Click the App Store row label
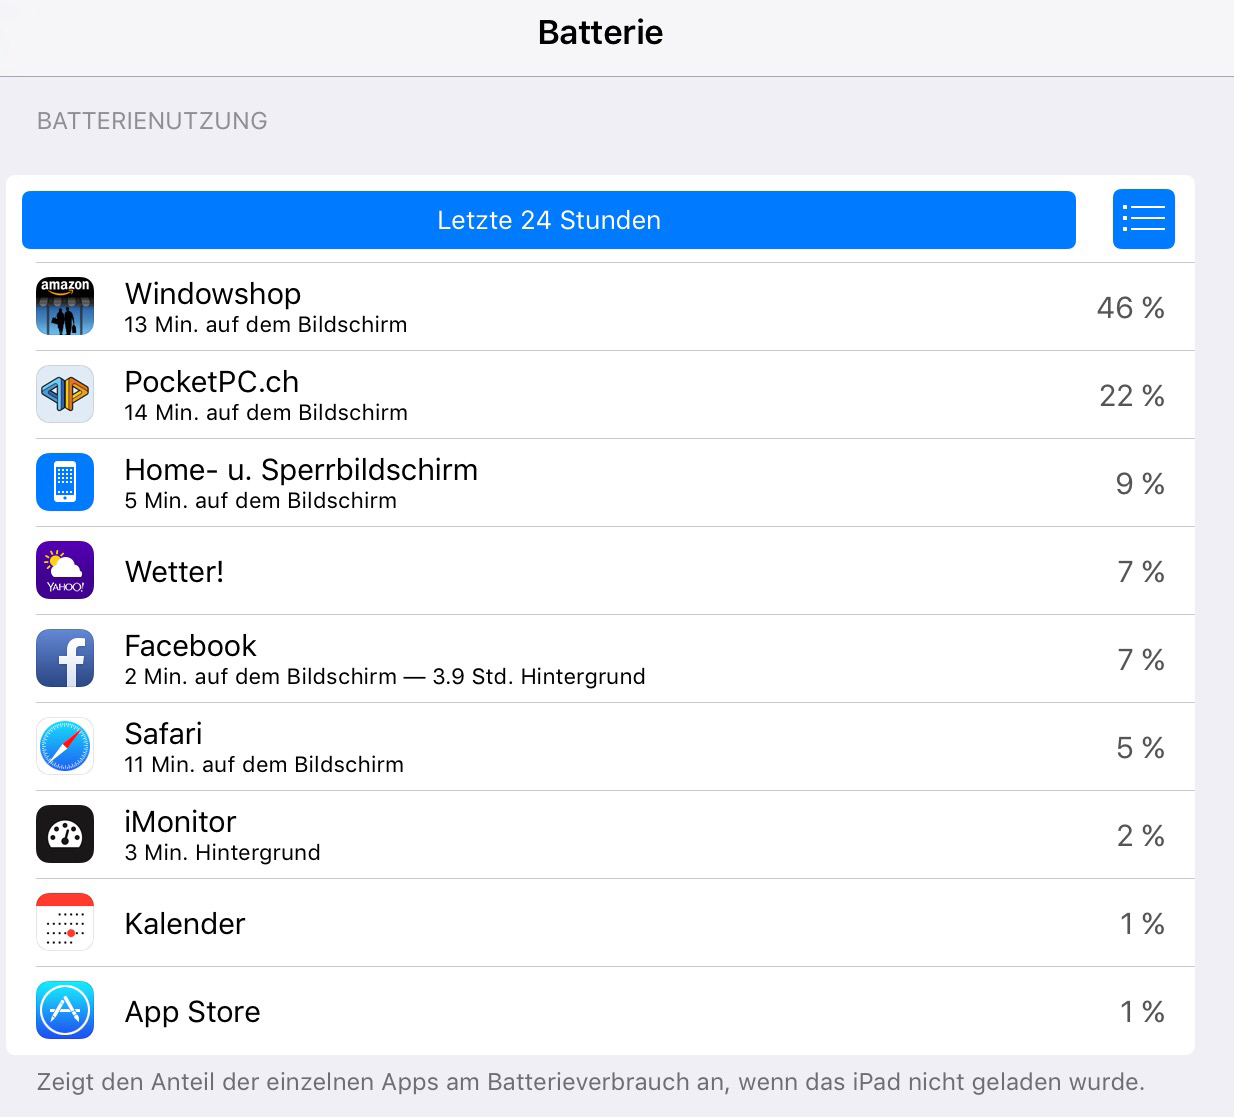Screen dimensions: 1234x1117 (x=192, y=1012)
